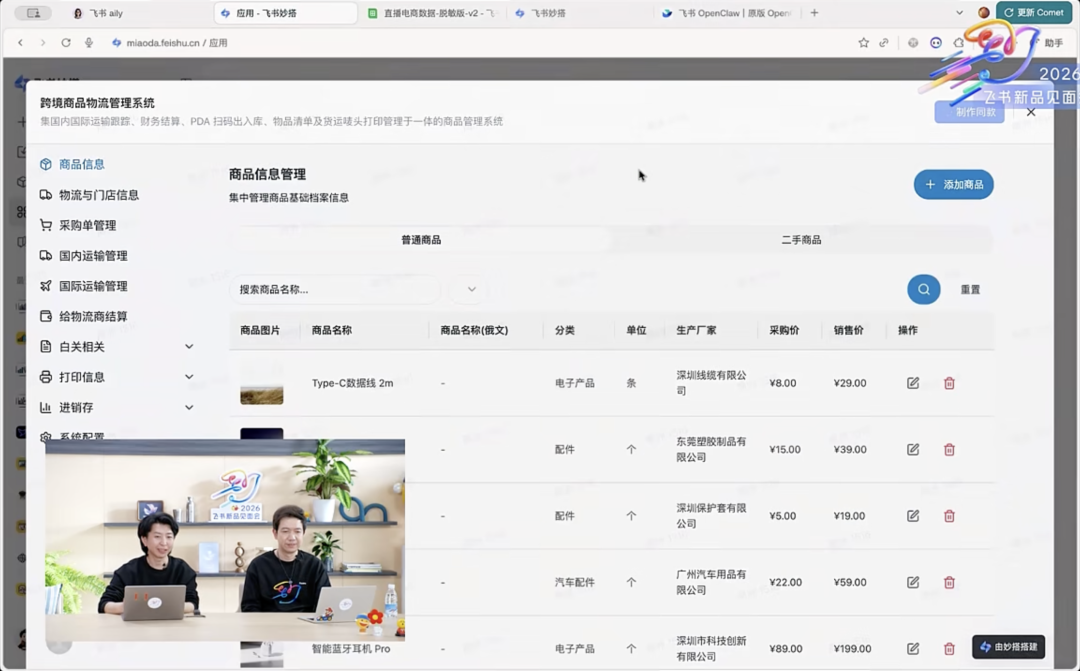This screenshot has width=1080, height=671.
Task: Edit the 智能蓝牙耳机 Pro product
Action: pos(912,648)
